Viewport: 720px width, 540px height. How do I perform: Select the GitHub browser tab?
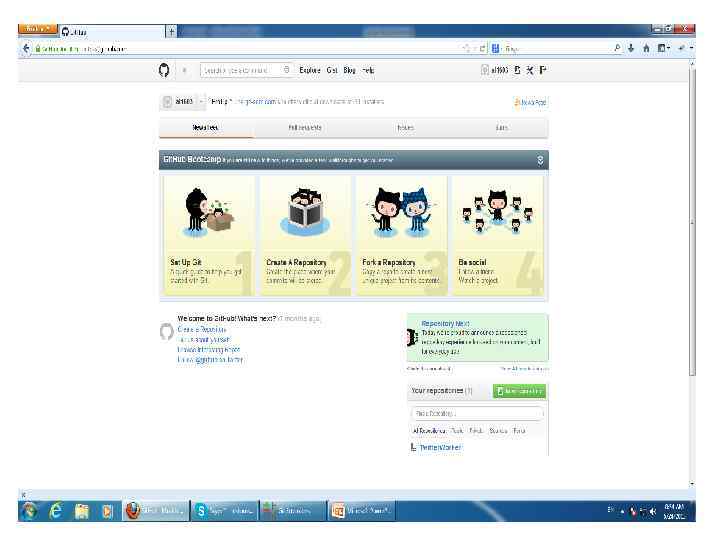pyautogui.click(x=112, y=32)
